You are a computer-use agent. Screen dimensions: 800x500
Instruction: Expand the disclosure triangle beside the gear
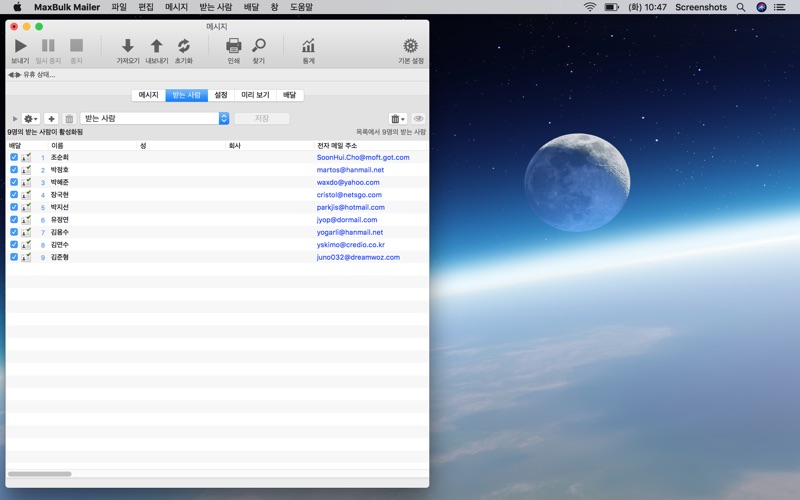[x=15, y=118]
